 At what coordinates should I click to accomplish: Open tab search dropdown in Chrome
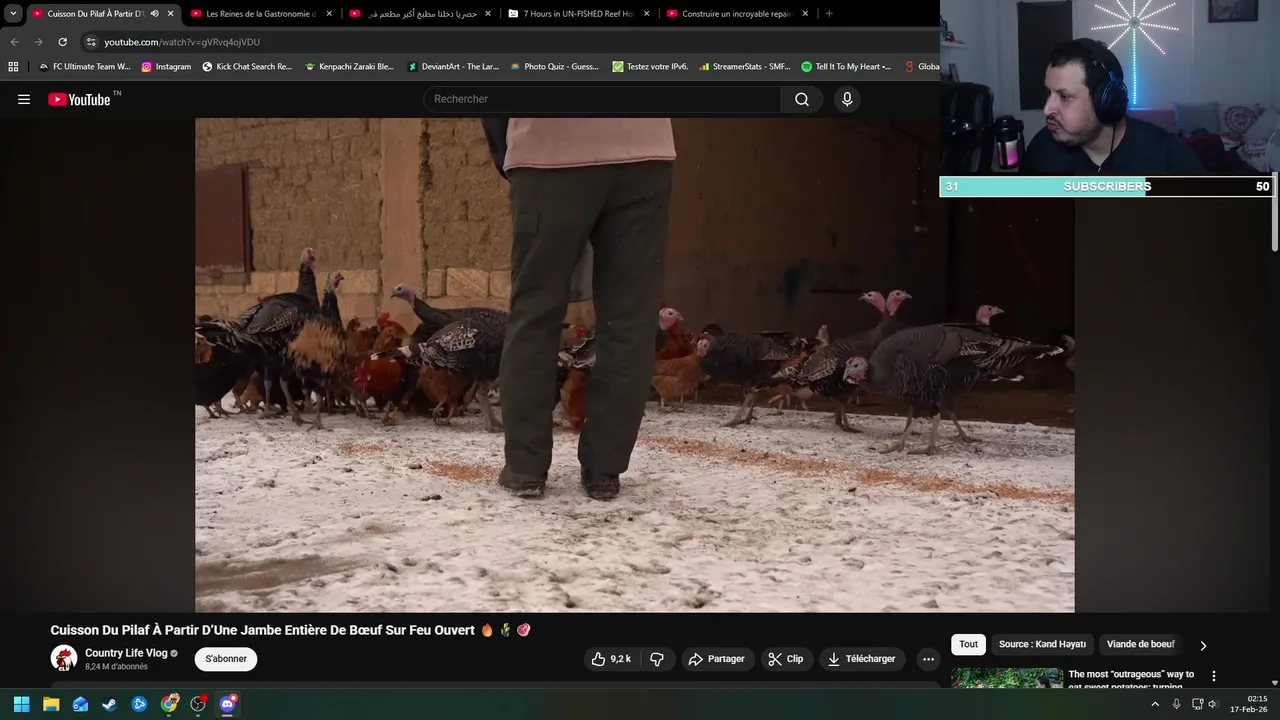(x=13, y=14)
